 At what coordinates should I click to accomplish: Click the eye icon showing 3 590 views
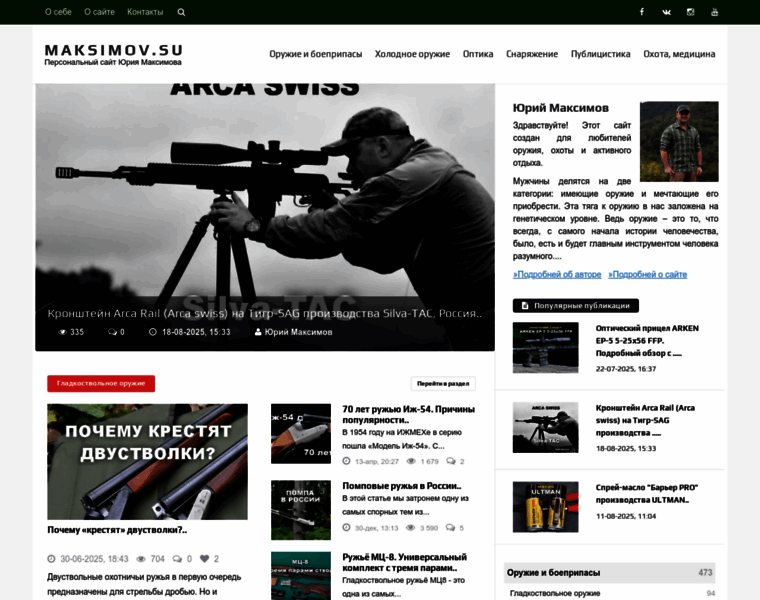pos(411,527)
